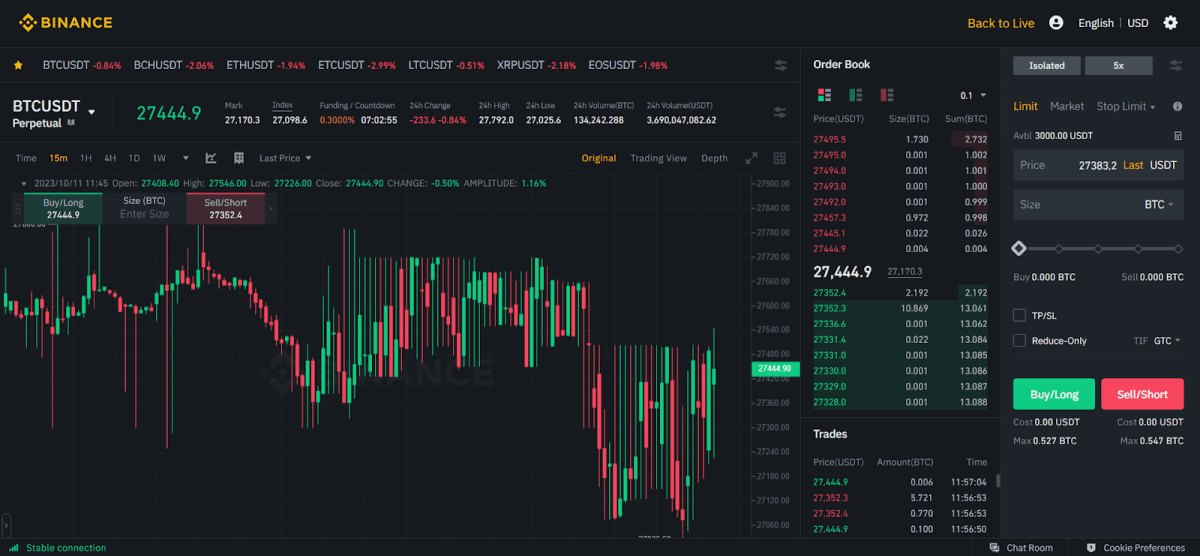Open chart indicators line-chart icon

pos(211,158)
